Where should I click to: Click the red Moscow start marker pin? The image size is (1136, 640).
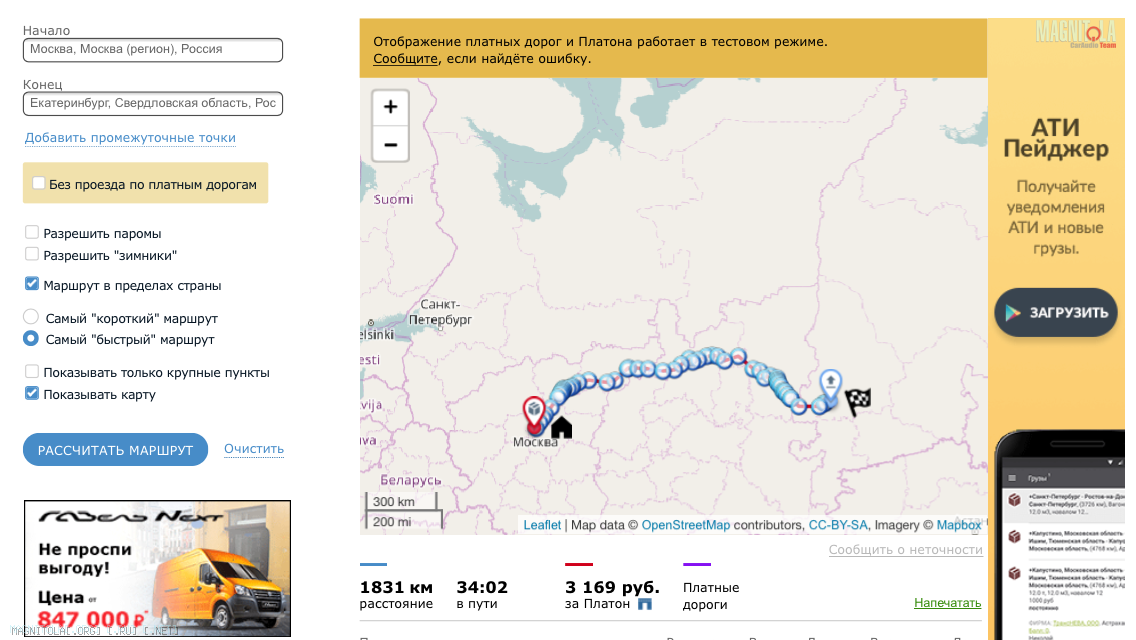534,415
